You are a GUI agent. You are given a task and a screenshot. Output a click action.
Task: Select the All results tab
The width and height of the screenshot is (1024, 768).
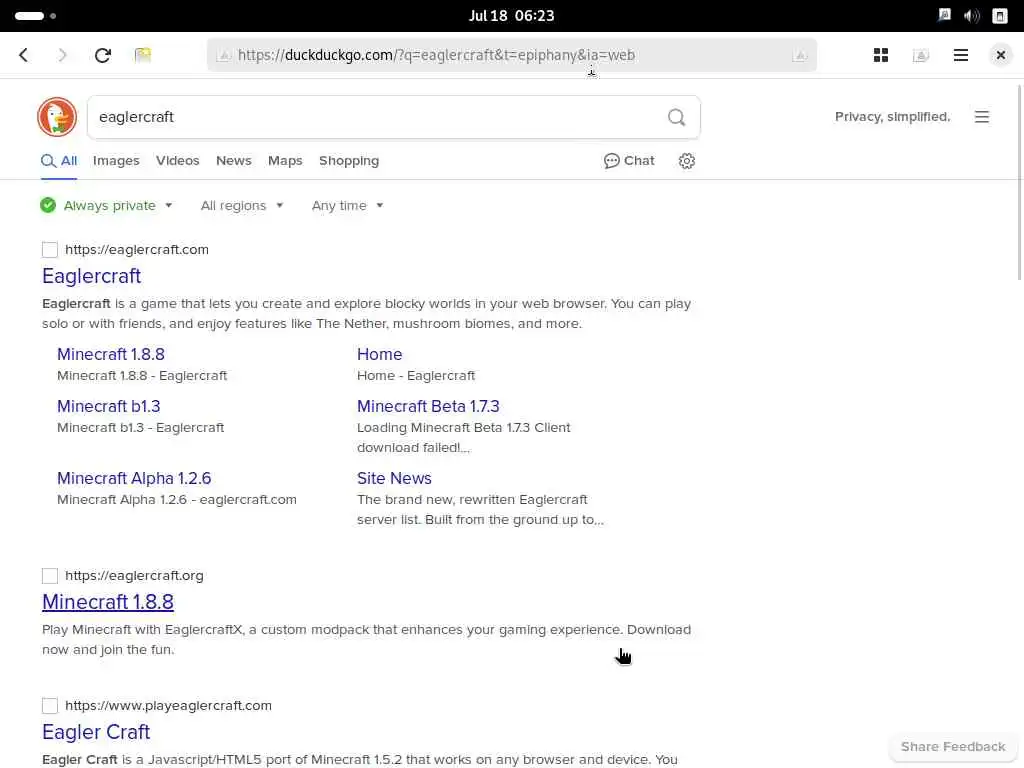(x=59, y=161)
